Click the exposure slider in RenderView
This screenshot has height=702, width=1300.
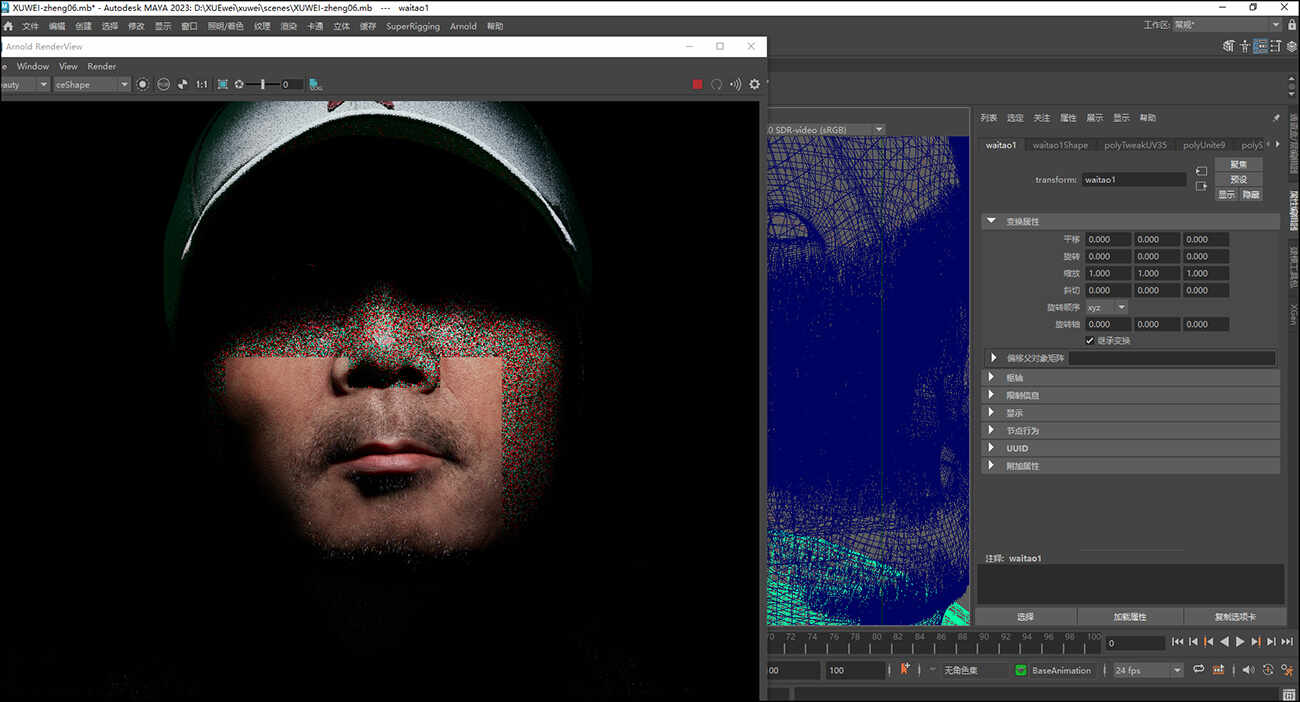tap(264, 85)
